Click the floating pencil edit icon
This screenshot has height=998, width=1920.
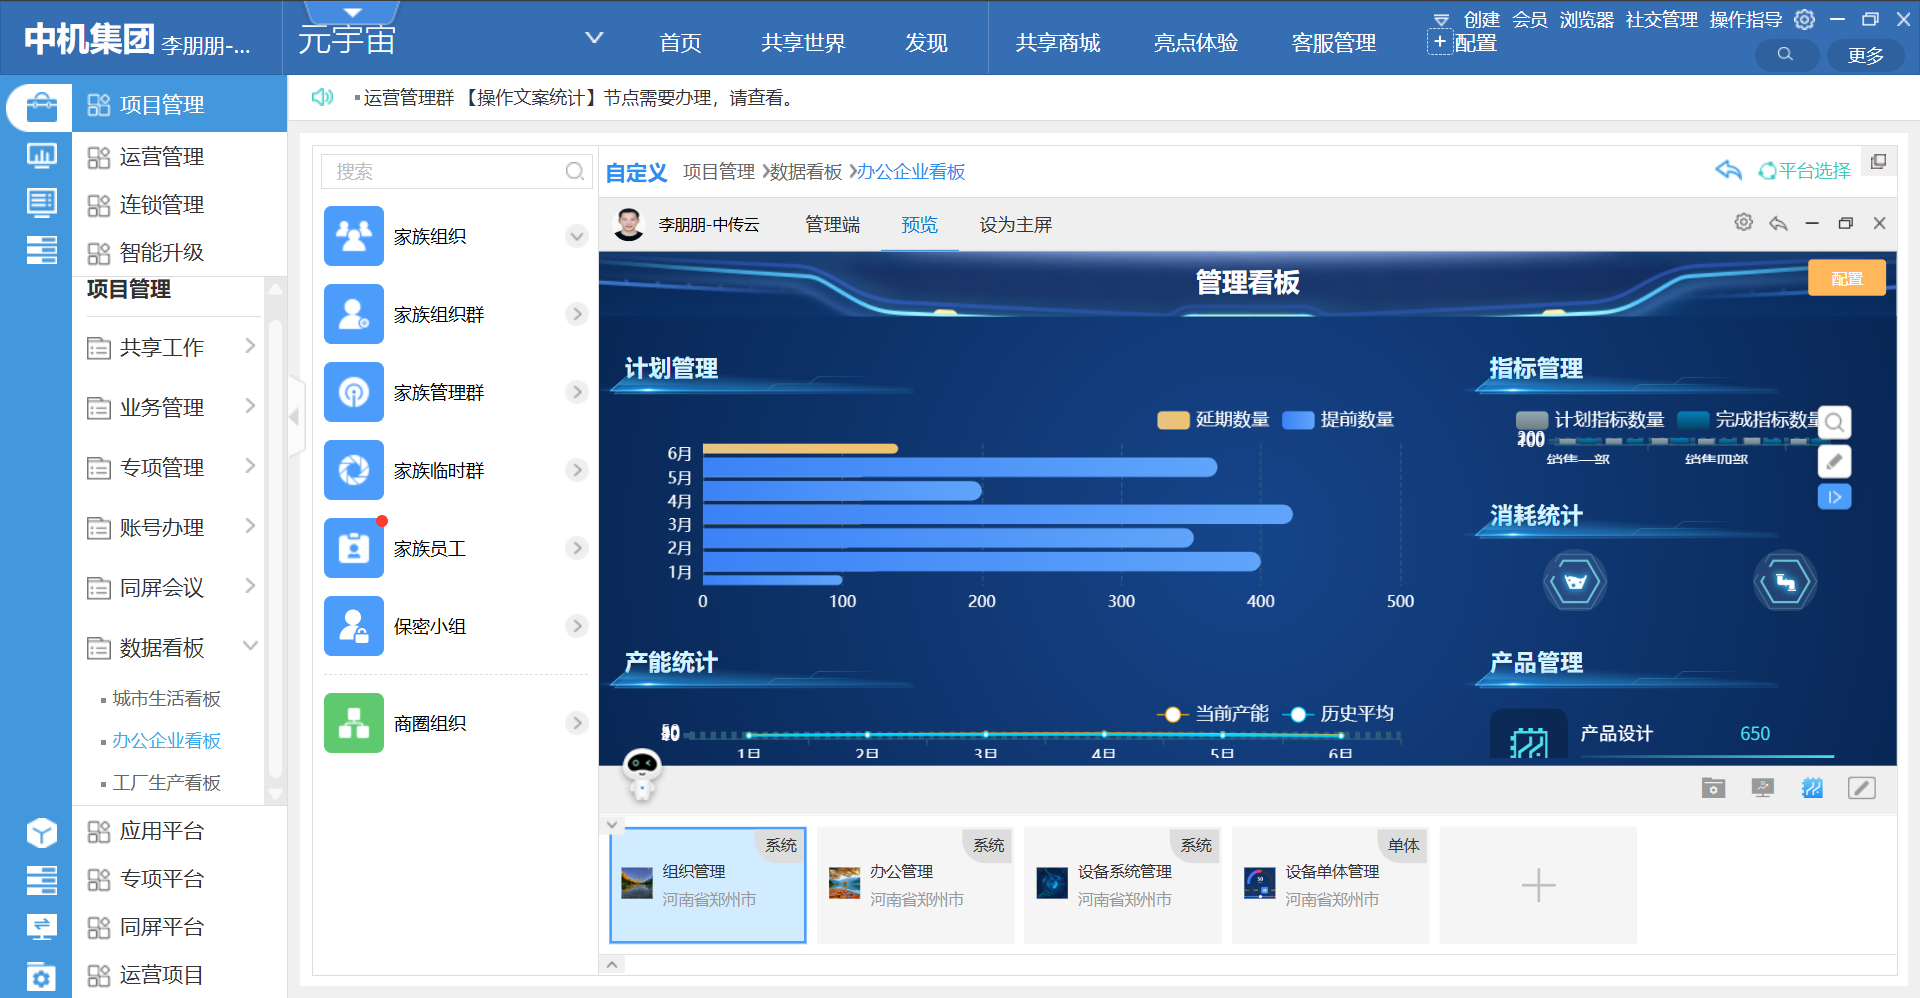(1834, 461)
